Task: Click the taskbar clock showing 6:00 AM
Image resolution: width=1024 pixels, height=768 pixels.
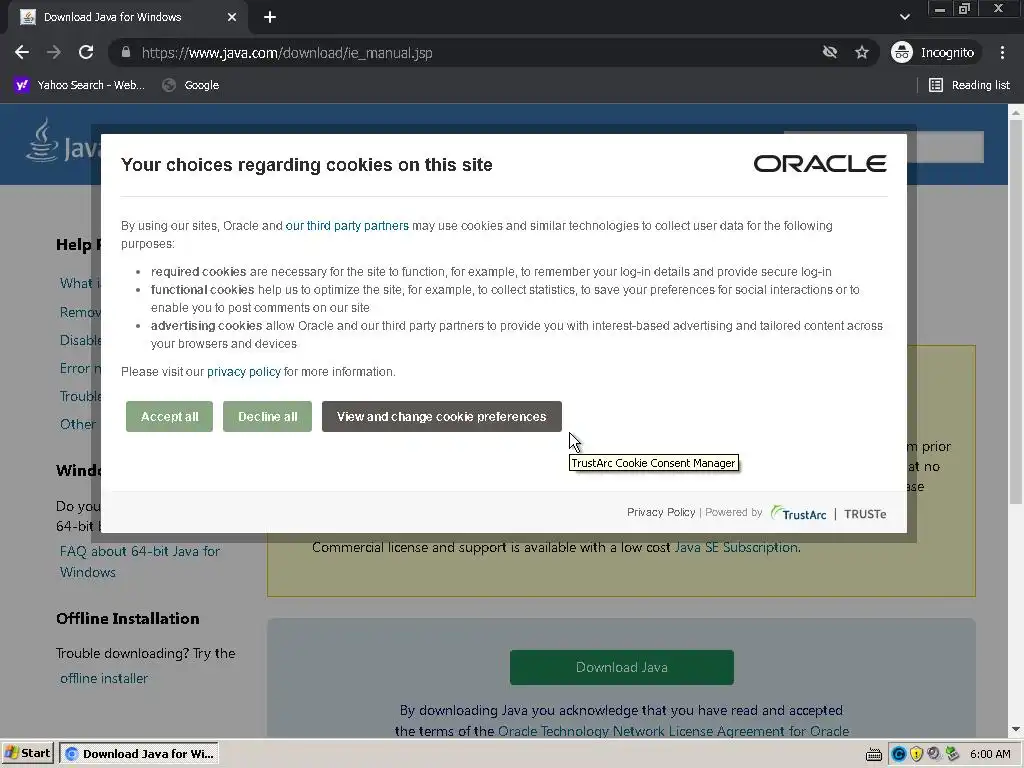Action: (990, 754)
